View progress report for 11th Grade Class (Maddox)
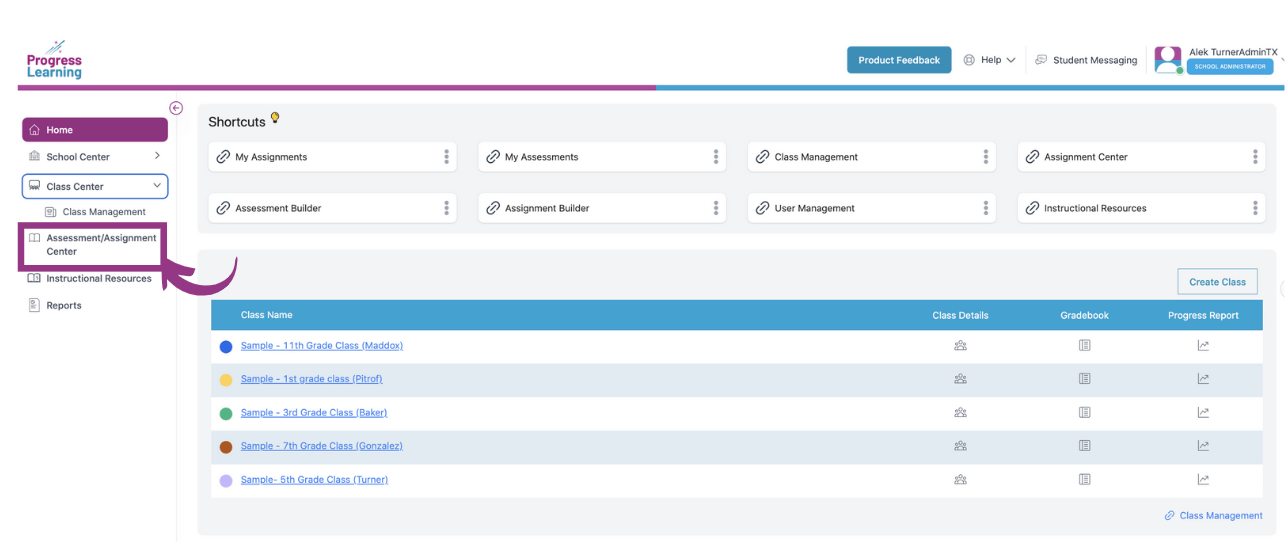Screen dimensions: 1288x542 (x=1203, y=346)
